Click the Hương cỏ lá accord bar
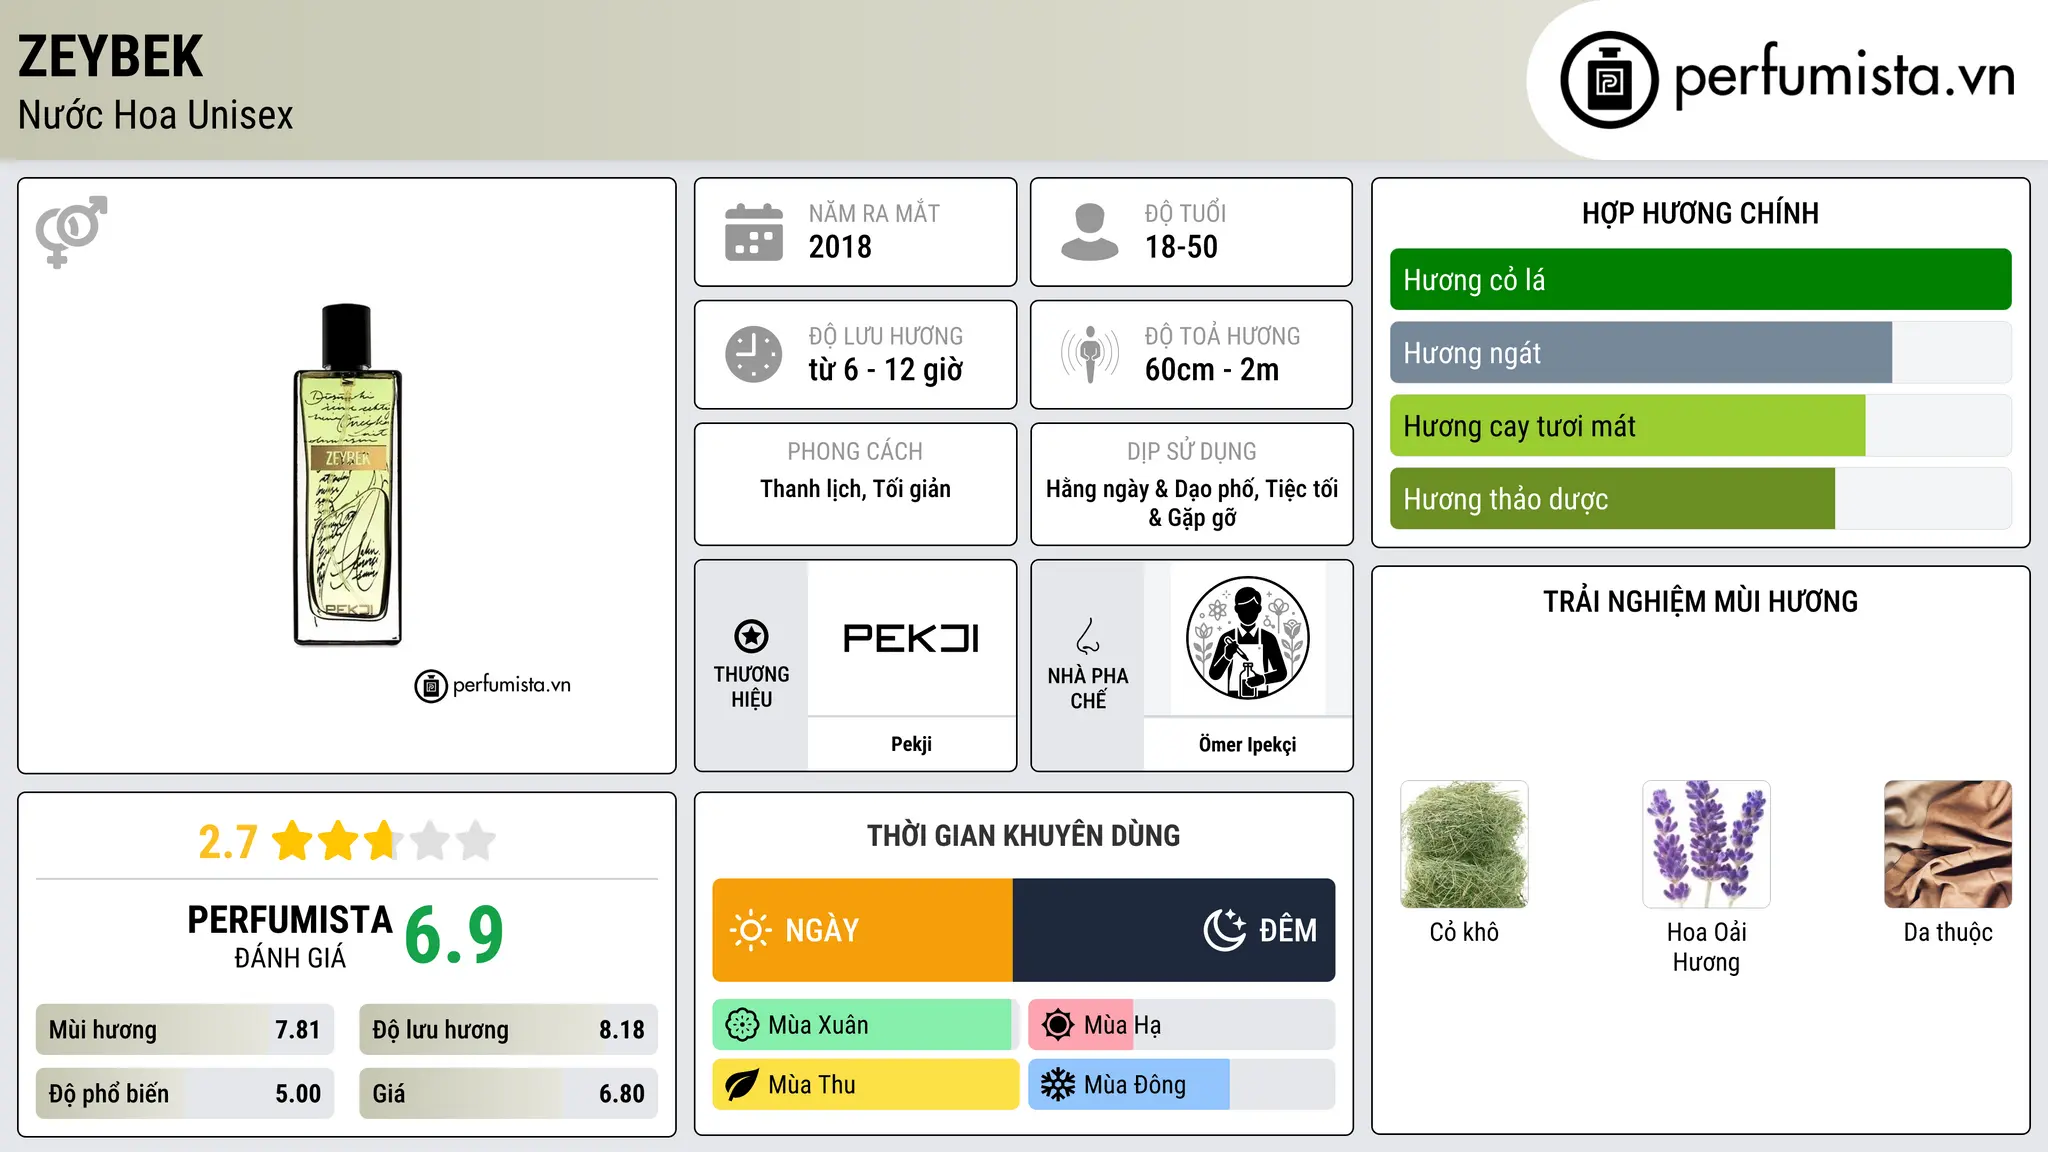Screen dimensions: 2048x1152 pos(1700,280)
